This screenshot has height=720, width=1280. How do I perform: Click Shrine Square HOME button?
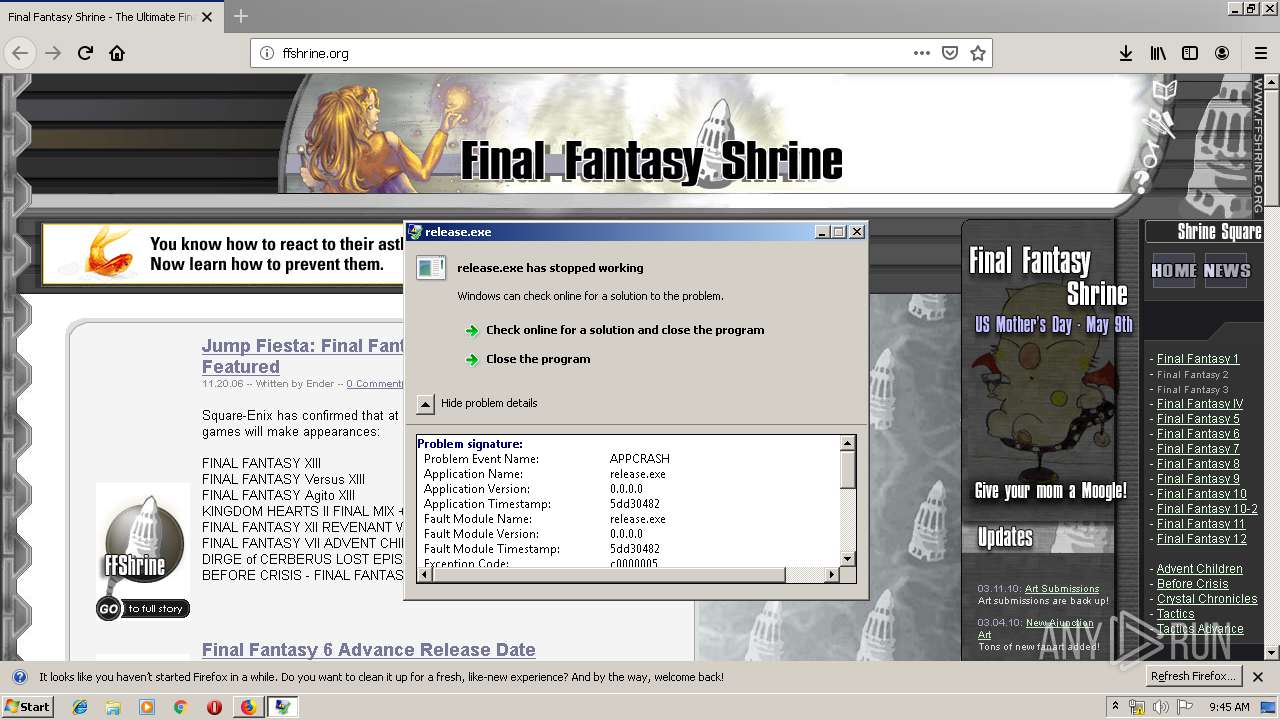point(1174,270)
